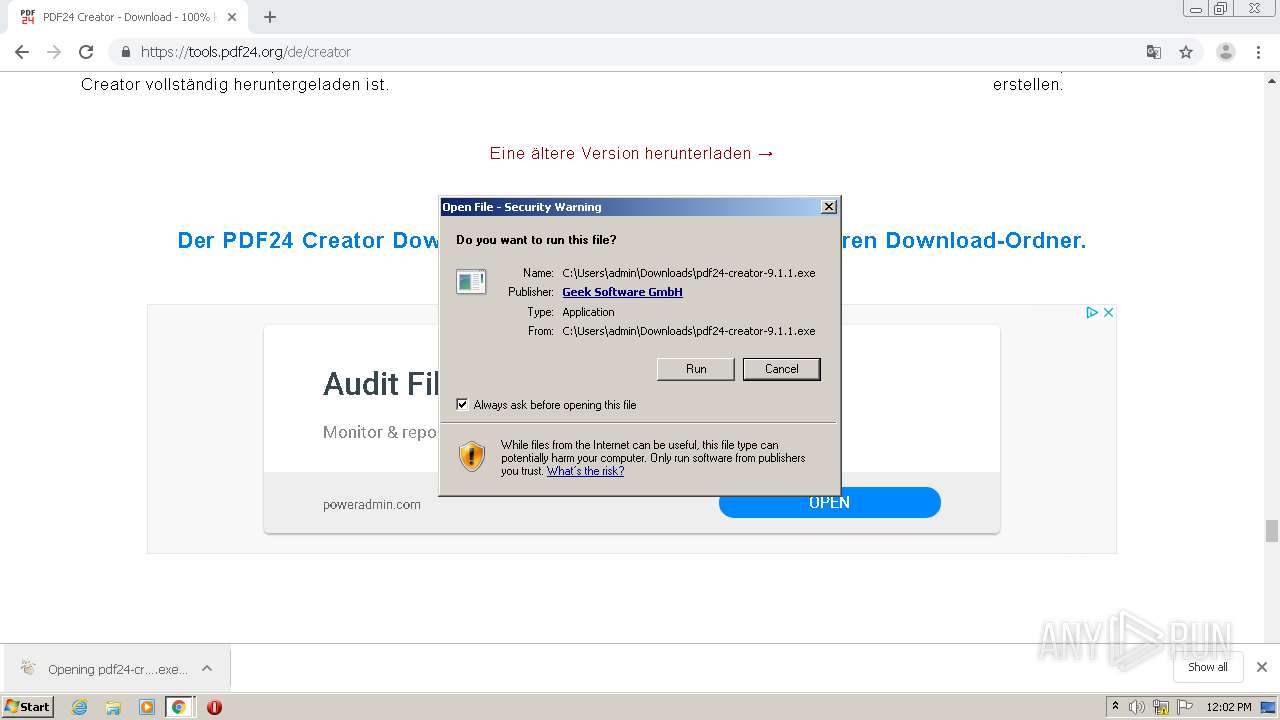Click the poweradmin.com ad text
Viewport: 1280px width, 720px height.
coord(372,504)
